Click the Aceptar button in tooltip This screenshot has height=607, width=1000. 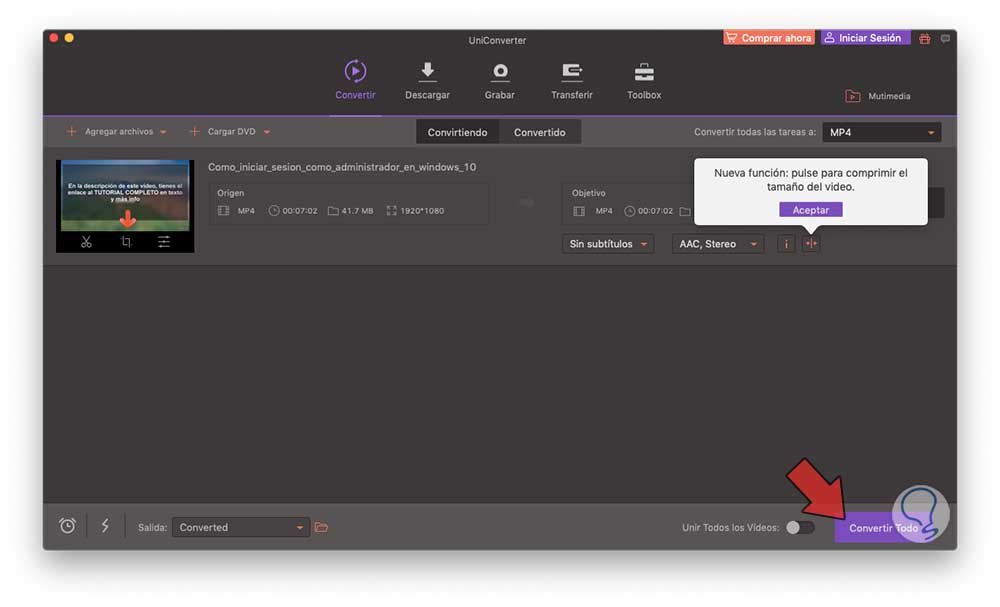[811, 210]
